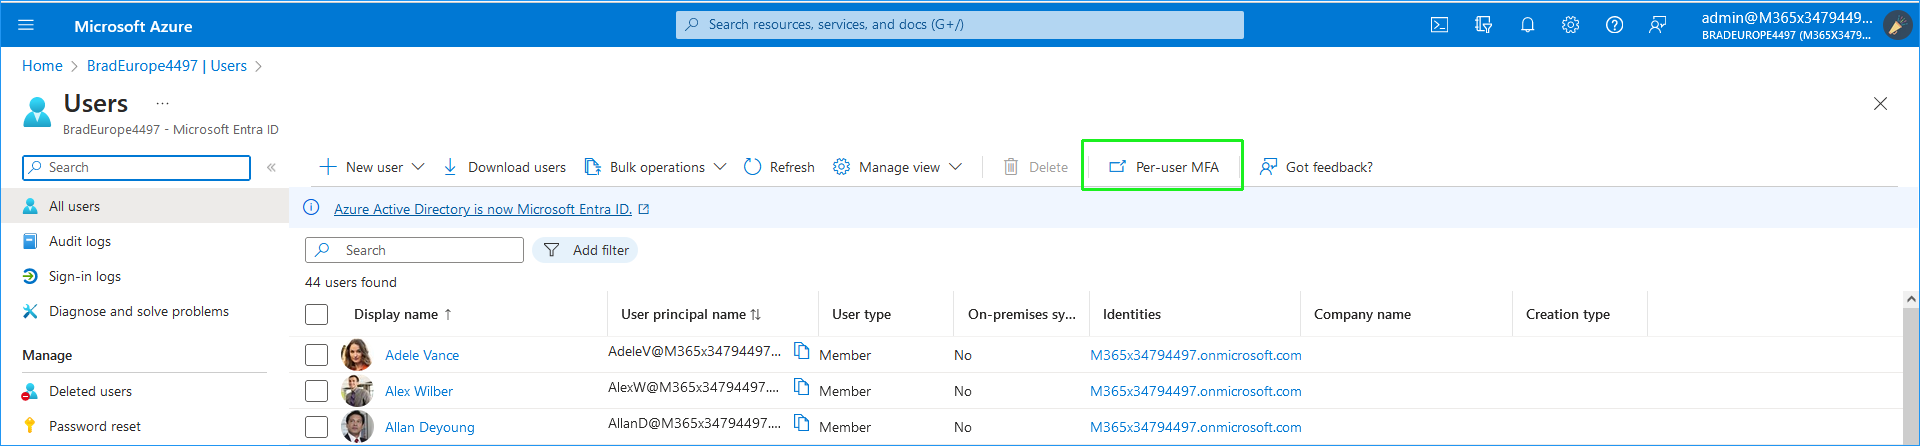Check the Adele Vance row checkbox
Viewport: 1920px width, 446px height.
[x=317, y=355]
